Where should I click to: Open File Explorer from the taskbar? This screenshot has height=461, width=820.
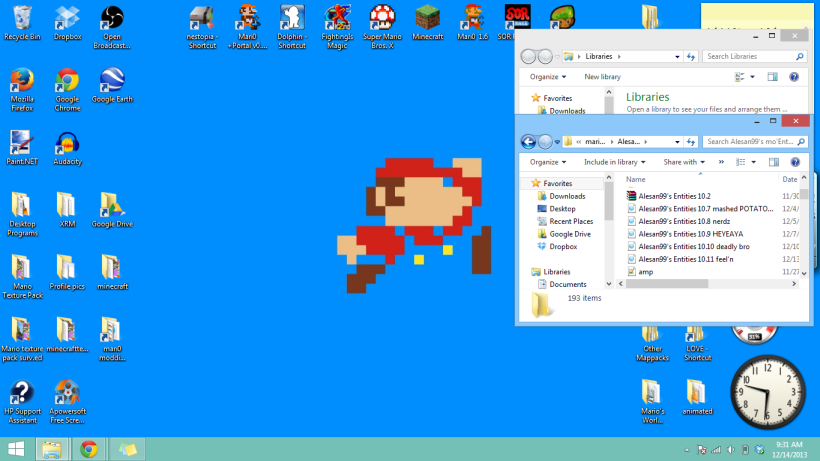pos(52,449)
